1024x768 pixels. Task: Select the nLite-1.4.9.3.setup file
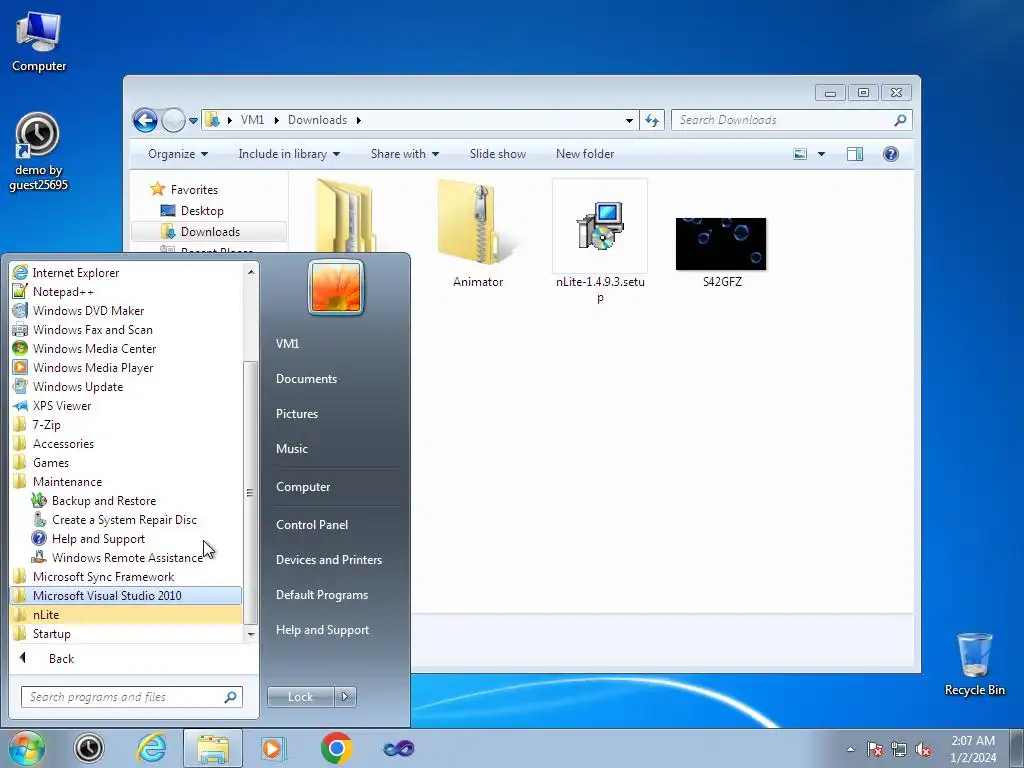[x=600, y=242]
